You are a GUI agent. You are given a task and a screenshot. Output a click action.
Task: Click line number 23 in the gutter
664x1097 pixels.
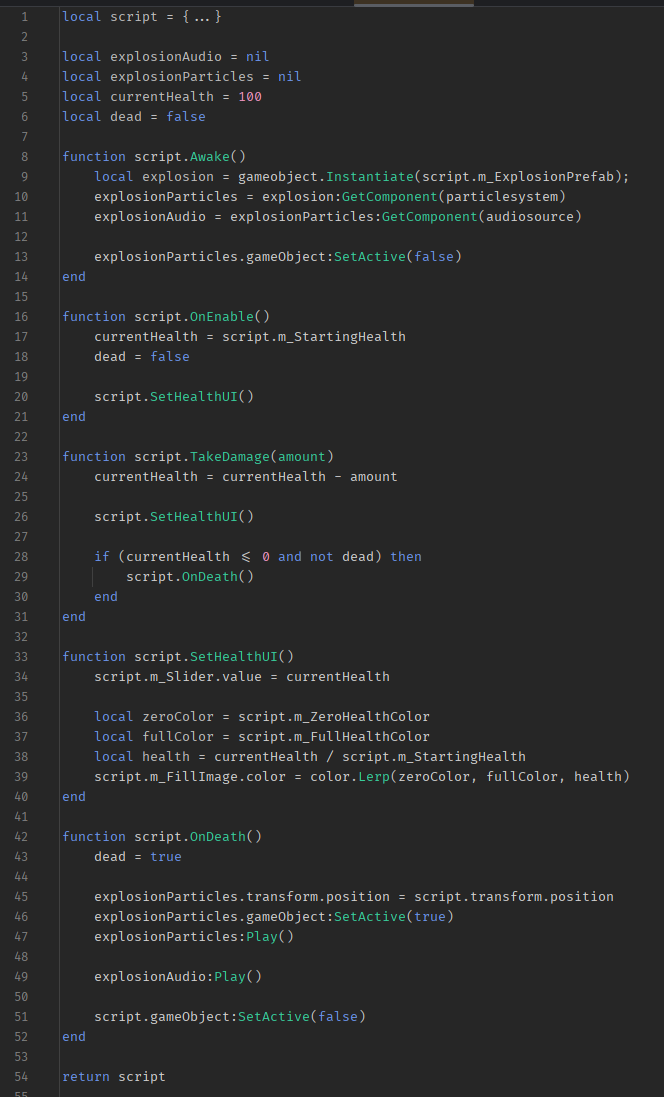point(21,456)
